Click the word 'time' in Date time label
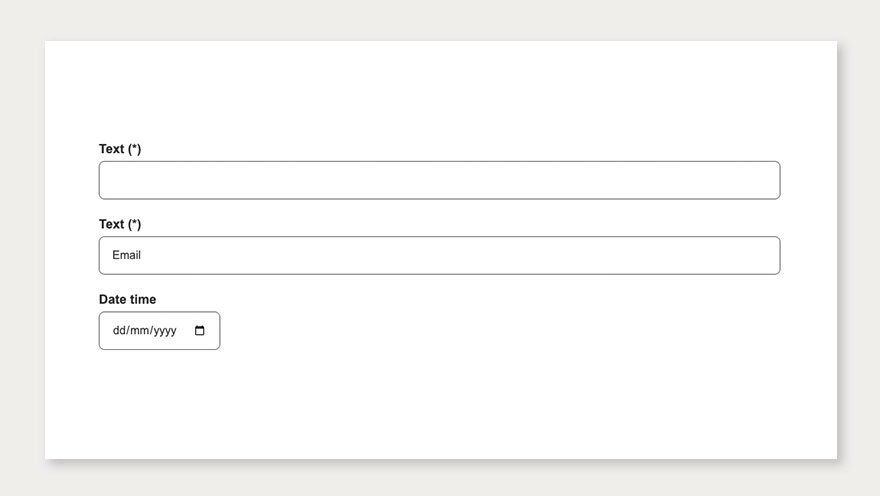 pos(142,299)
